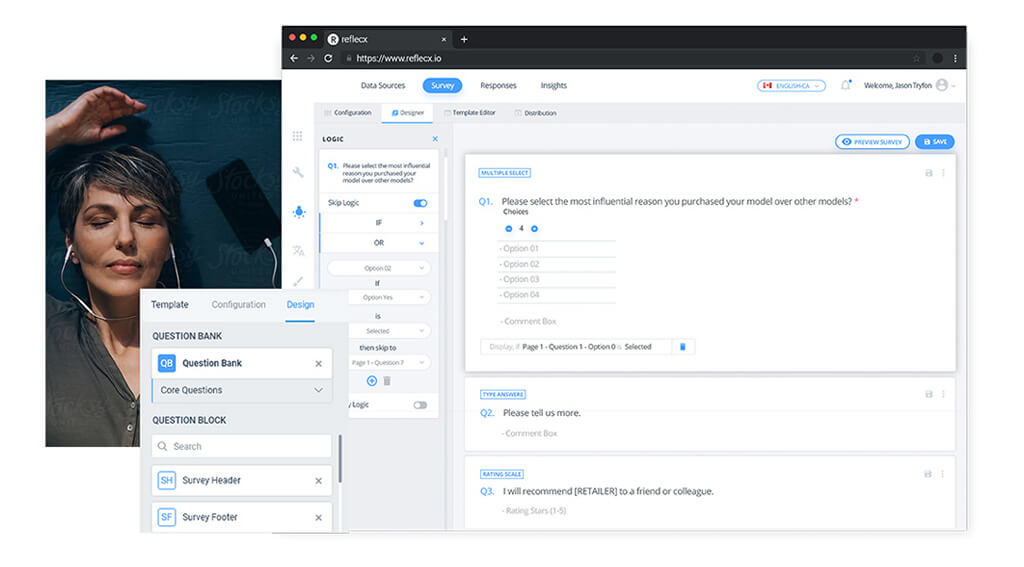1024x567 pixels.
Task: Collapse the OR condition section
Action: coord(421,243)
